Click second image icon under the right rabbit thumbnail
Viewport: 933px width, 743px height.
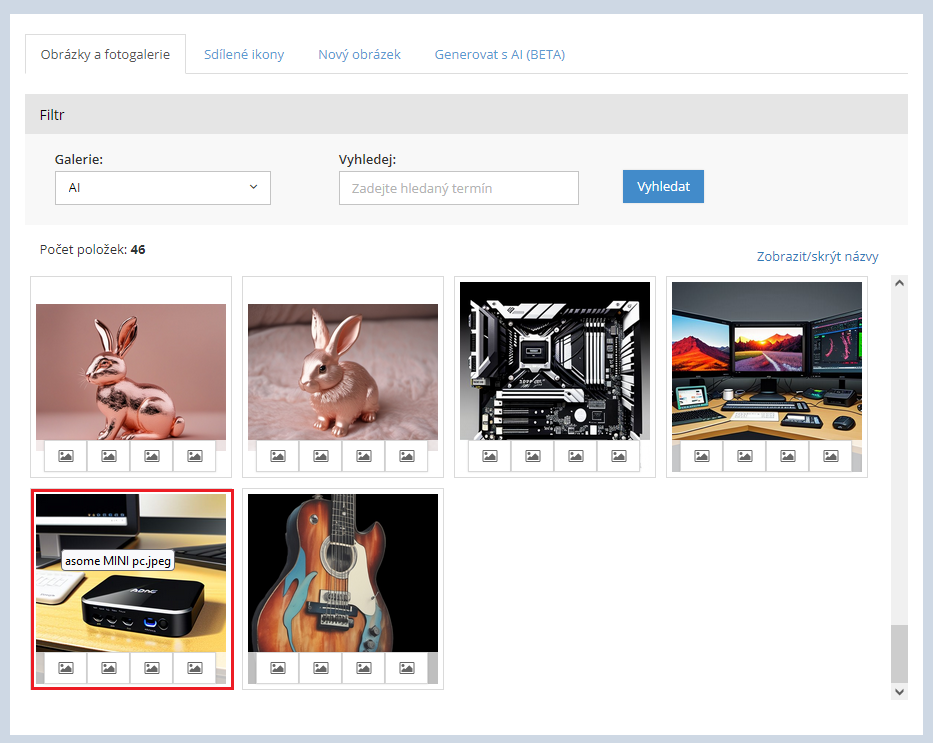321,456
